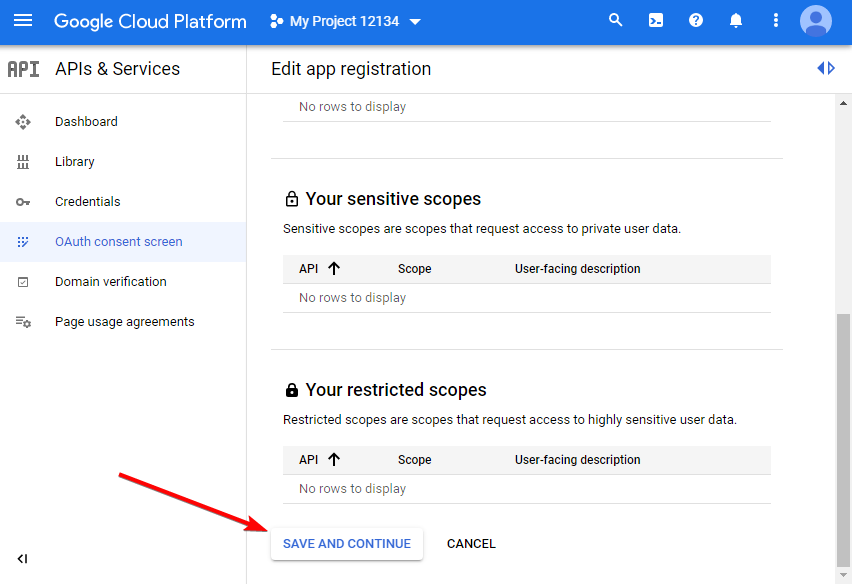Viewport: 852px width, 584px height.
Task: Toggle API sort order in sensitive scopes table
Action: (331, 268)
